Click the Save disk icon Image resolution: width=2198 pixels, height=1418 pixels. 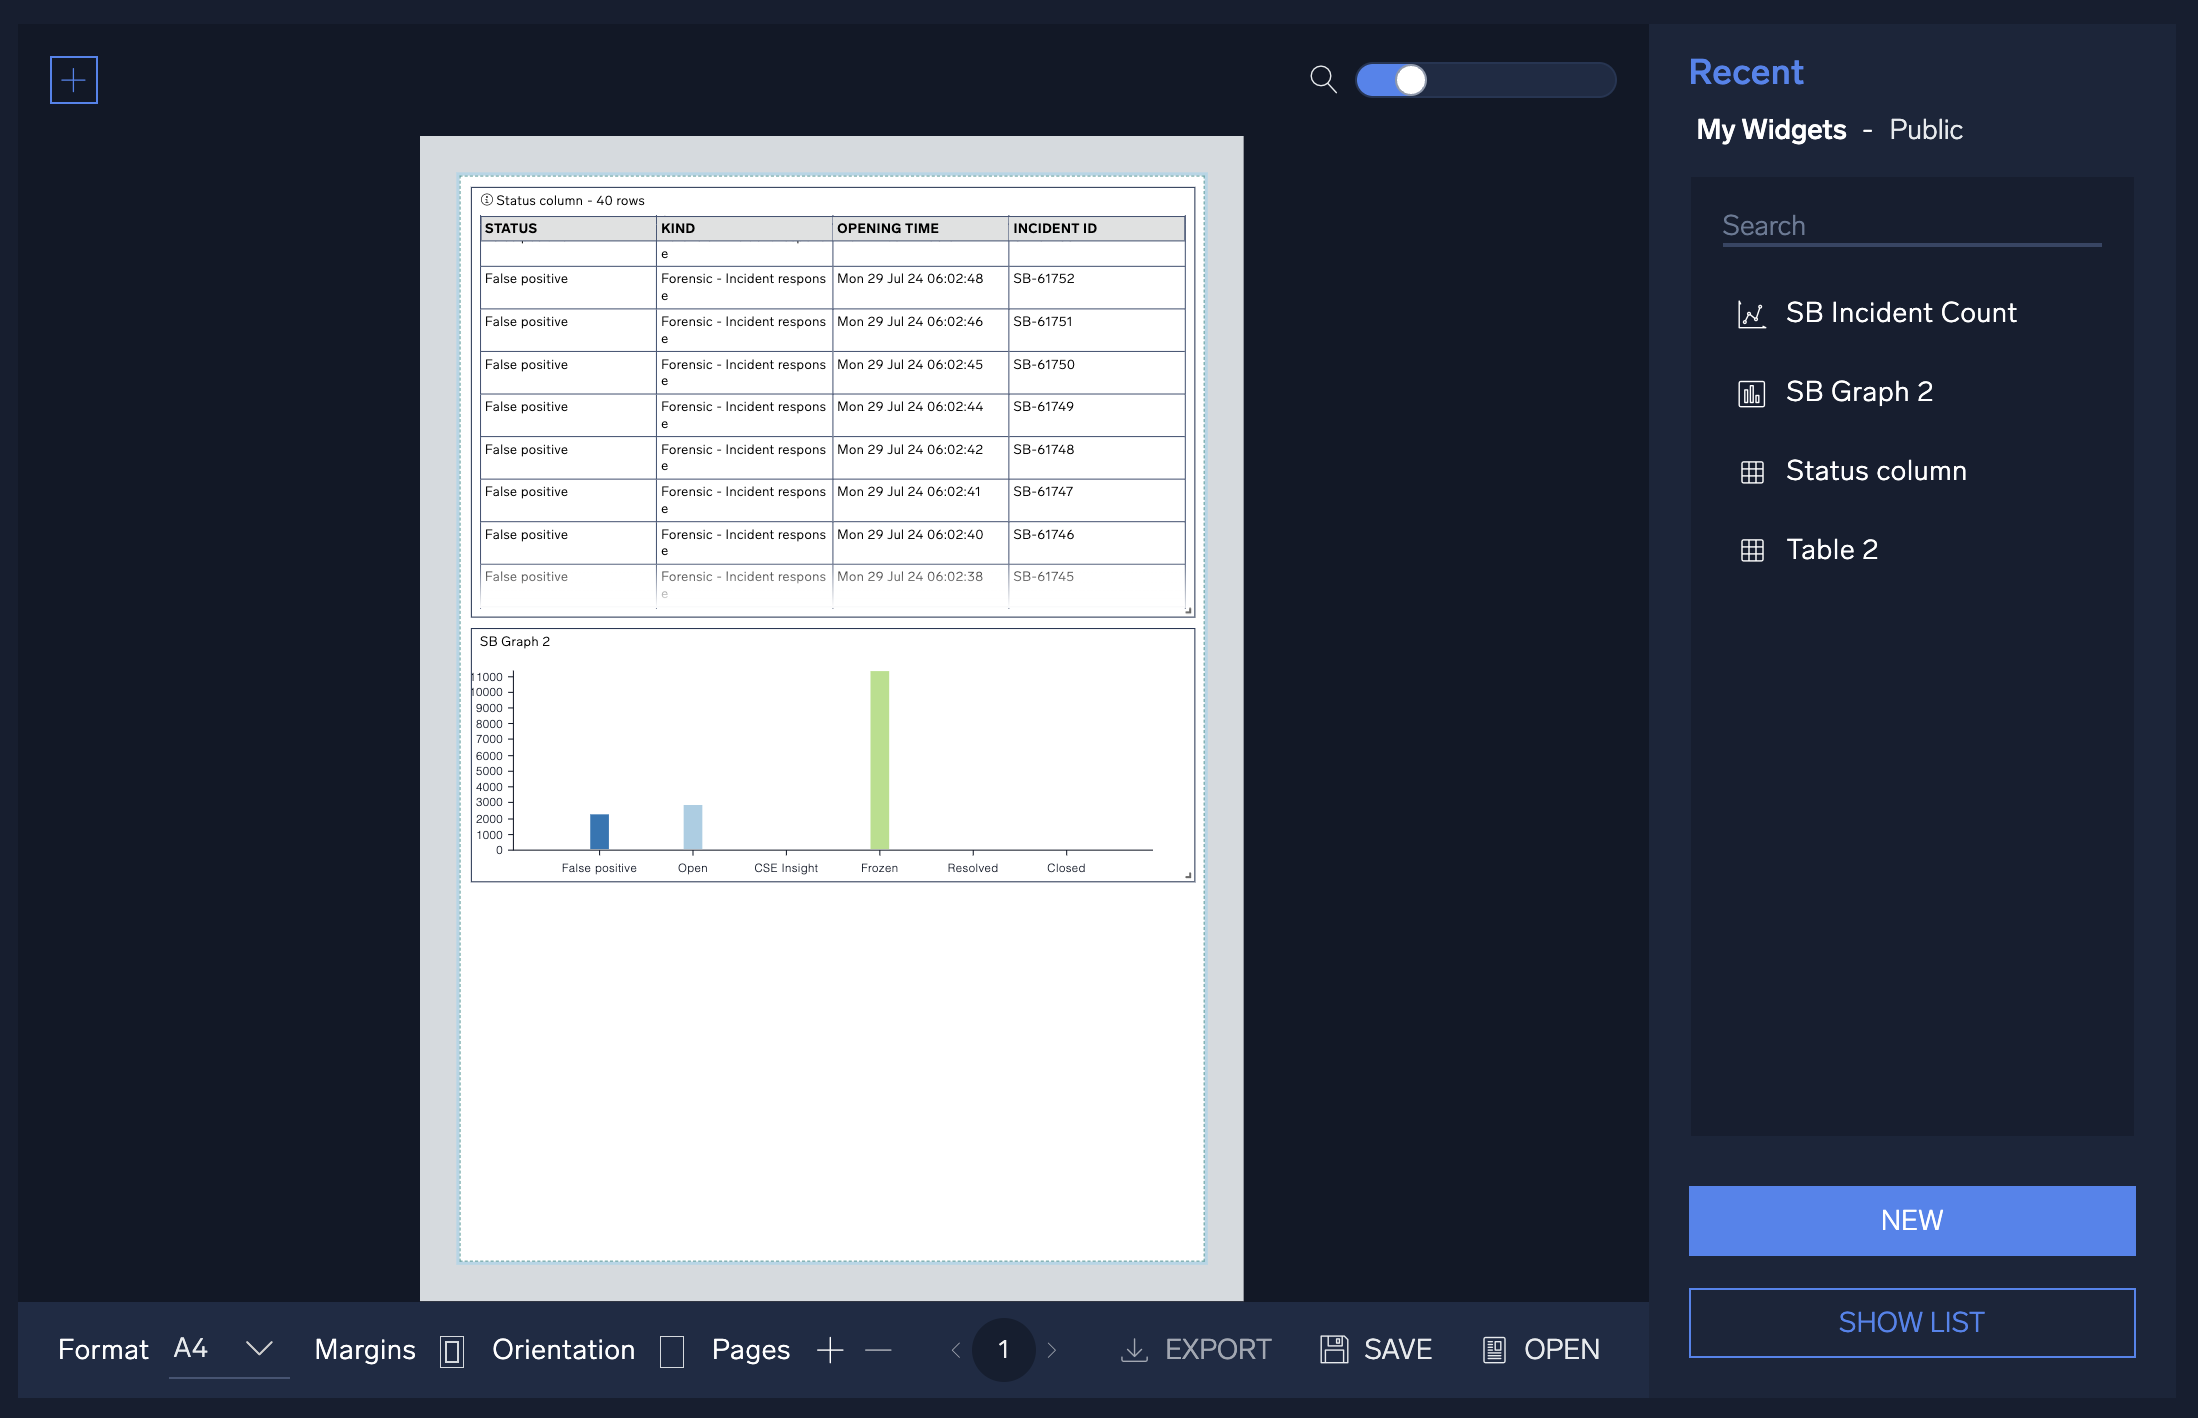pyautogui.click(x=1334, y=1349)
